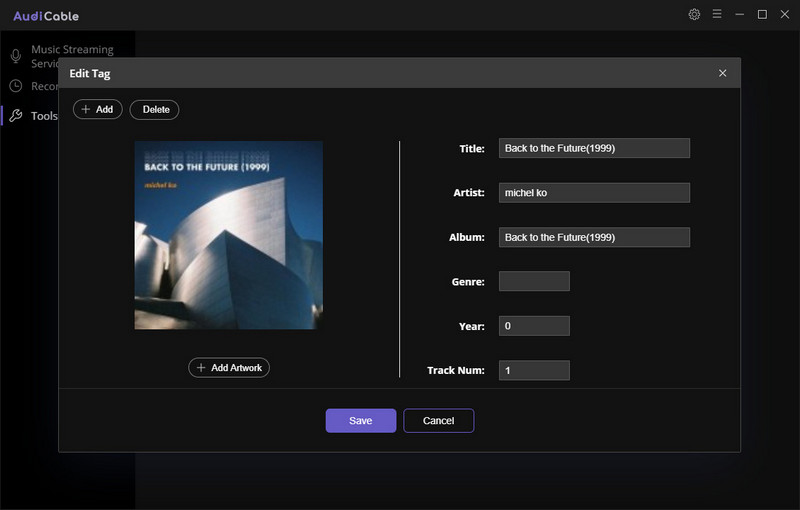The image size is (800, 510).
Task: Close the AudiCable window
Action: [785, 14]
